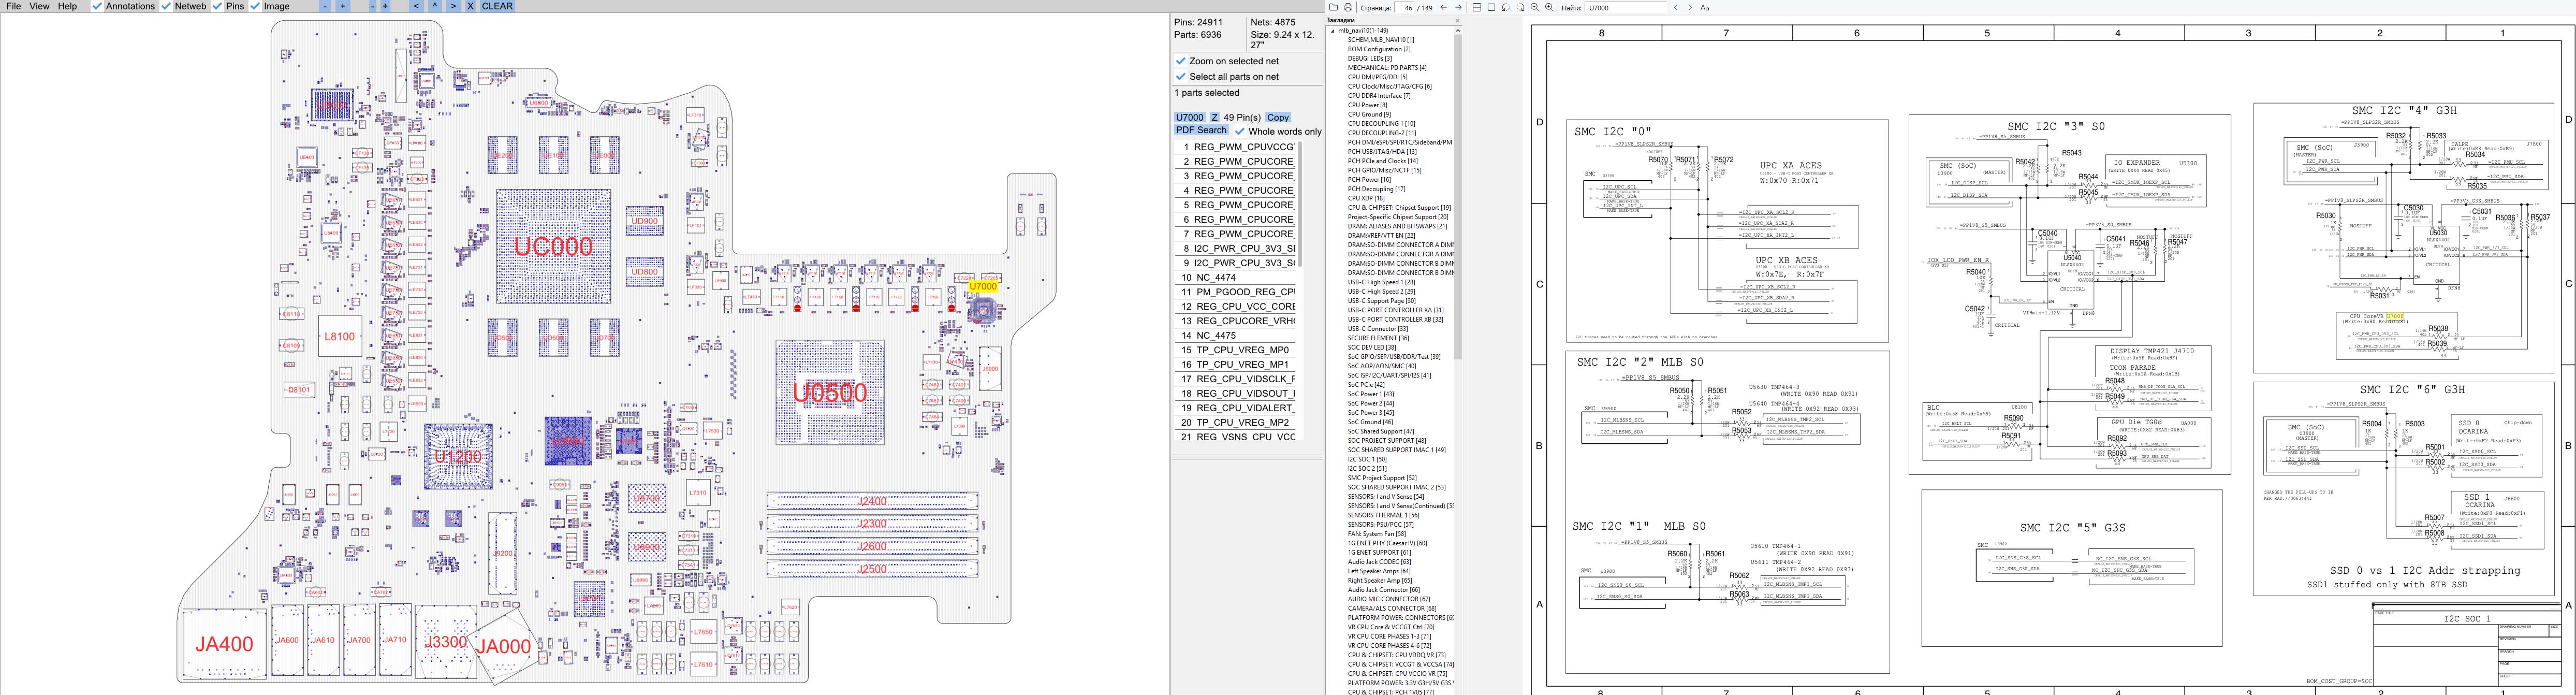Toggle the Annotations checkbox
This screenshot has height=695, width=2576.
click(x=97, y=6)
